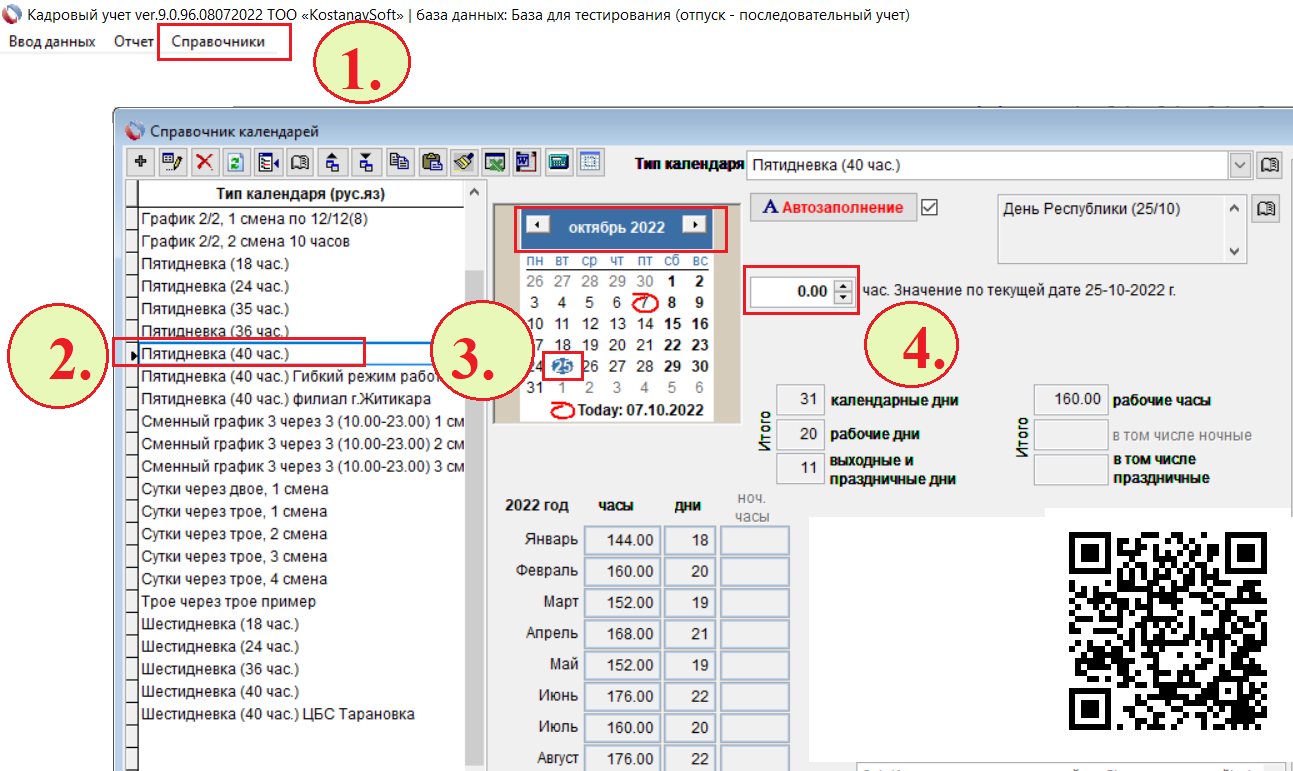The image size is (1293, 771).
Task: Select the Пятидневка (18 час.) row
Action: coord(301,264)
